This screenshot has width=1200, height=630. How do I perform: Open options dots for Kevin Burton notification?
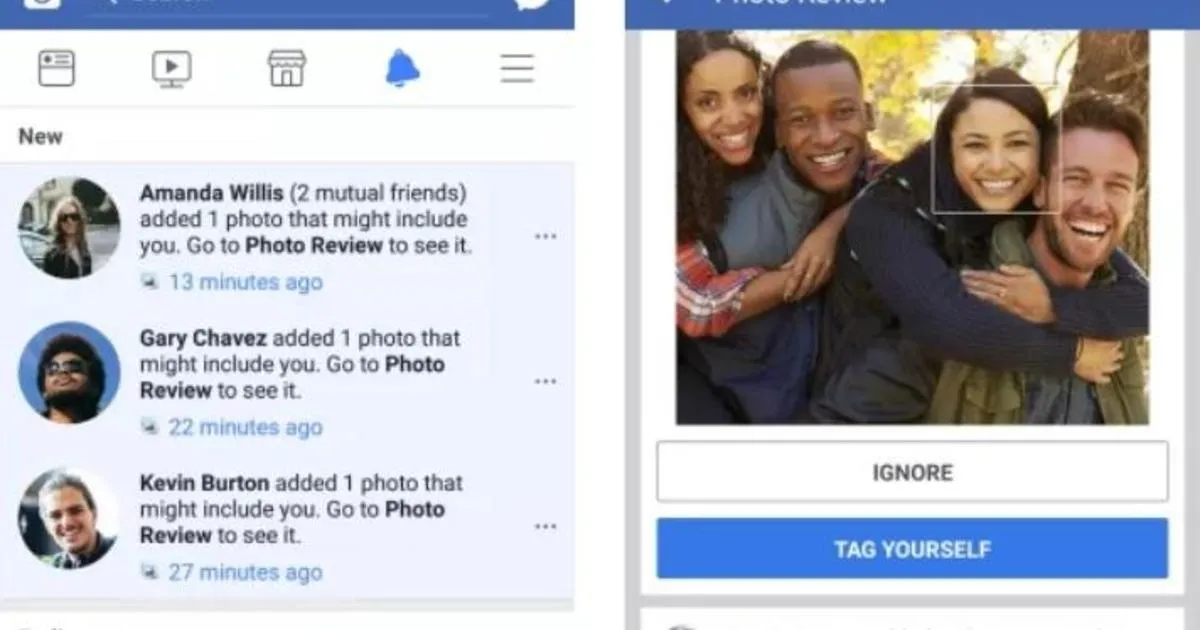(545, 527)
